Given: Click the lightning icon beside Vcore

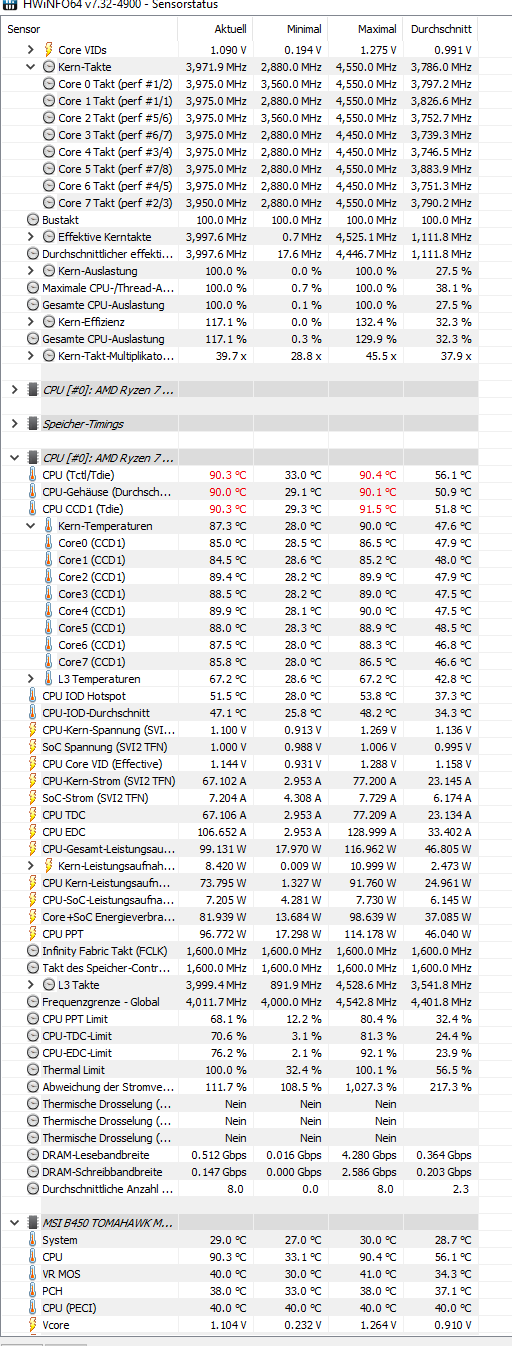Looking at the screenshot, I should point(33,1324).
